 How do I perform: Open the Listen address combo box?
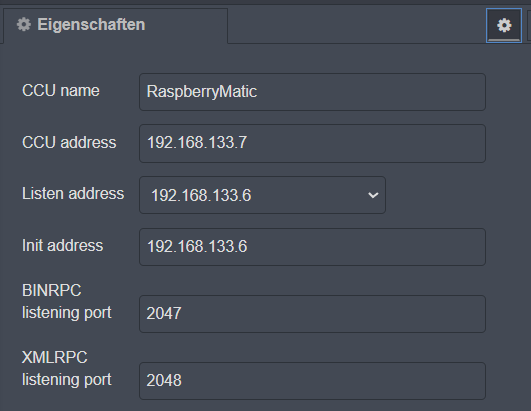click(262, 195)
